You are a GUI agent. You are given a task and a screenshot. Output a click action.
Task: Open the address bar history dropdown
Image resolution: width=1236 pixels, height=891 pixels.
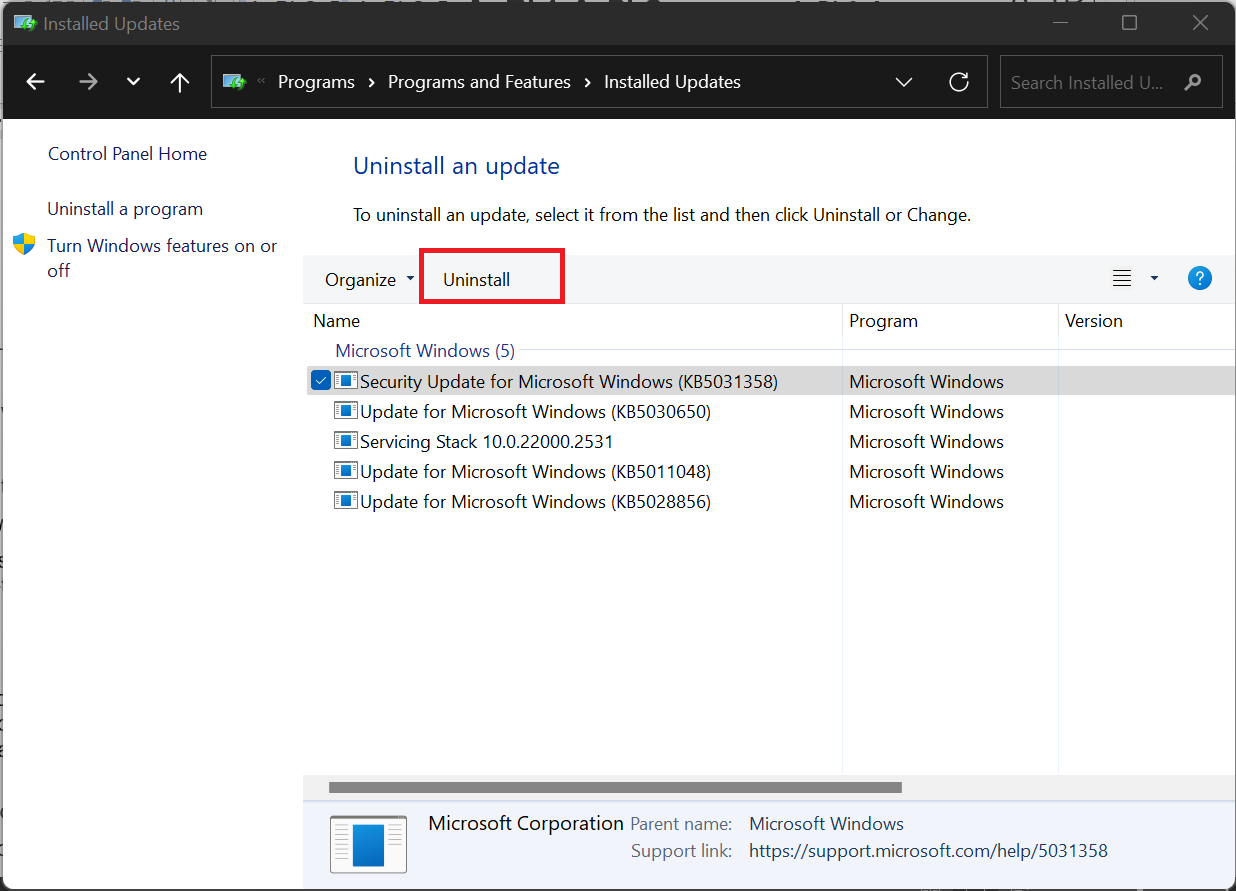[904, 82]
